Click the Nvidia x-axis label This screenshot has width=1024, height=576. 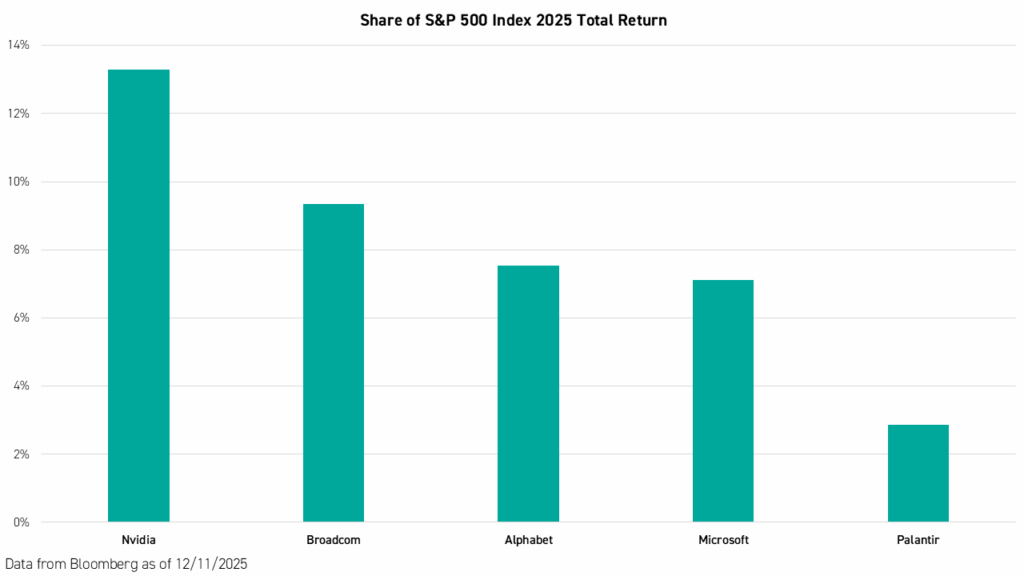click(138, 540)
